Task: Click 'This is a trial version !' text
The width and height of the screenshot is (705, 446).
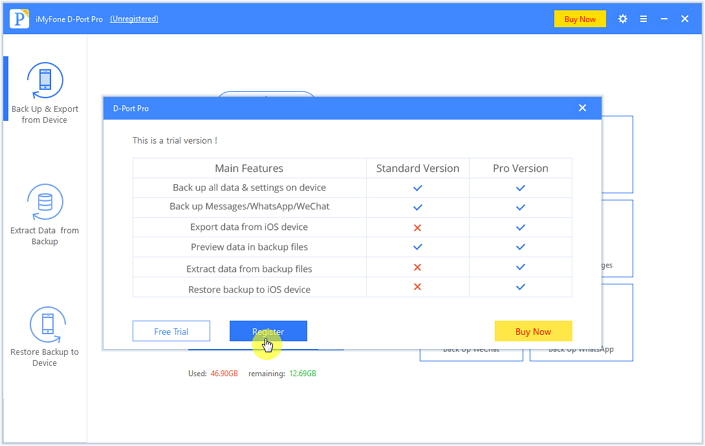Action: click(x=175, y=140)
